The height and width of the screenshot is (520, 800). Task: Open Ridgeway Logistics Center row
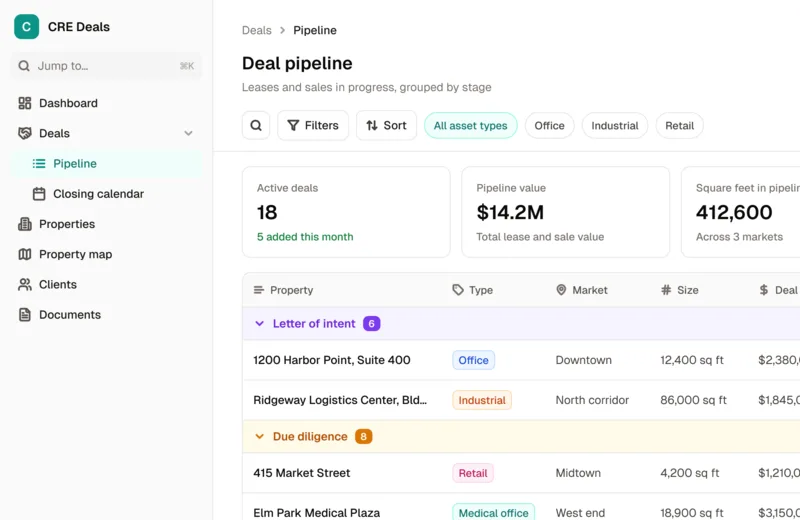pos(521,400)
